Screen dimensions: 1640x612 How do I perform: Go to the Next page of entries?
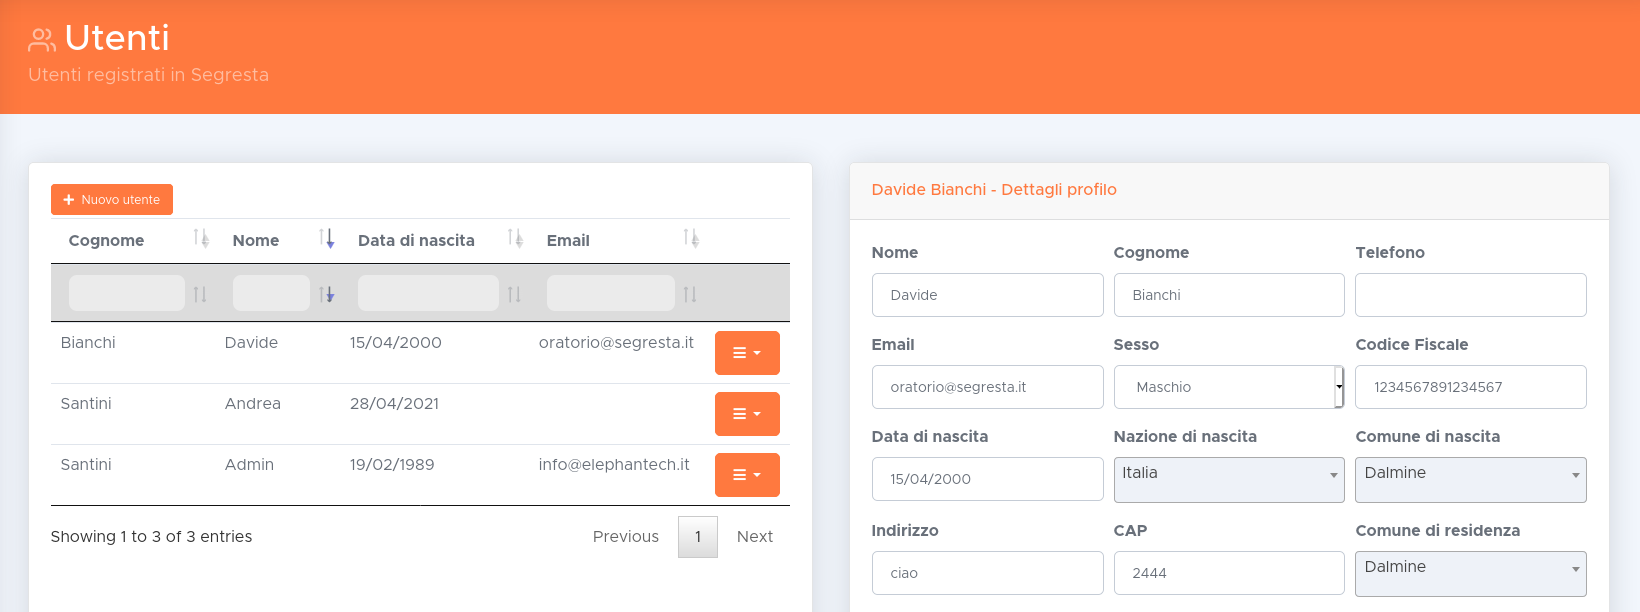(754, 537)
